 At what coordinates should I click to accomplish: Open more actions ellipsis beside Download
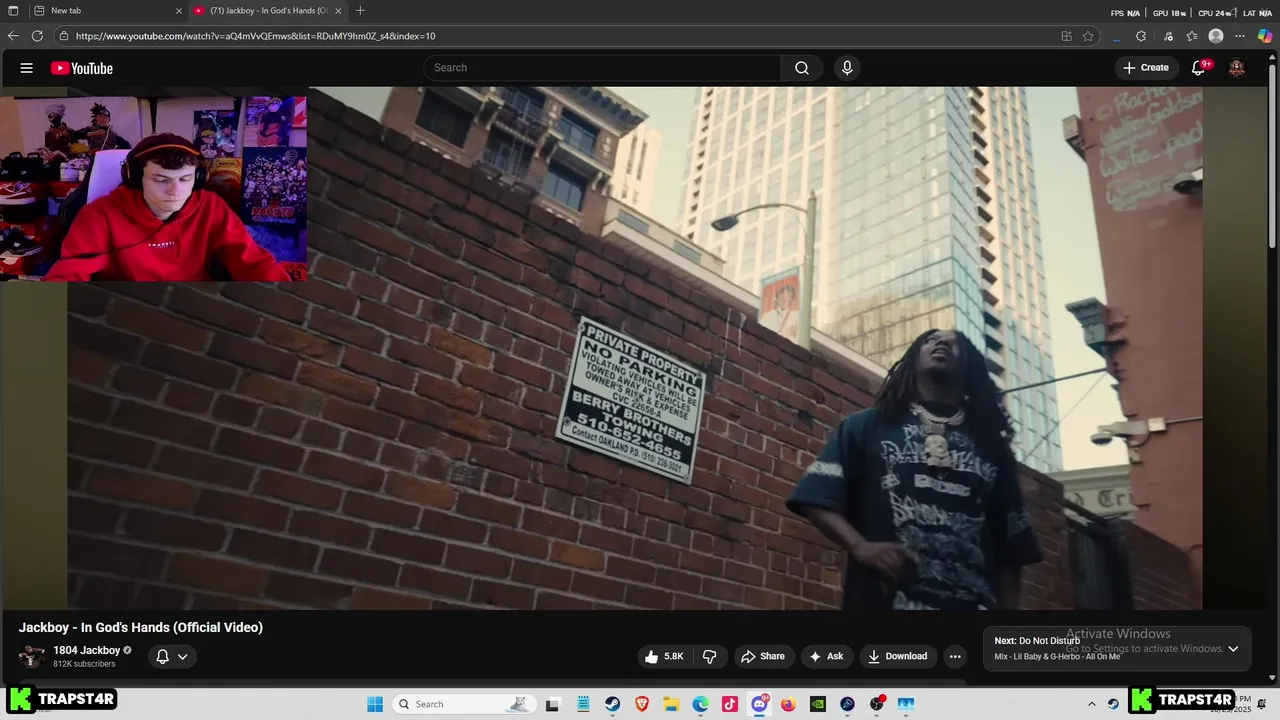pos(955,656)
